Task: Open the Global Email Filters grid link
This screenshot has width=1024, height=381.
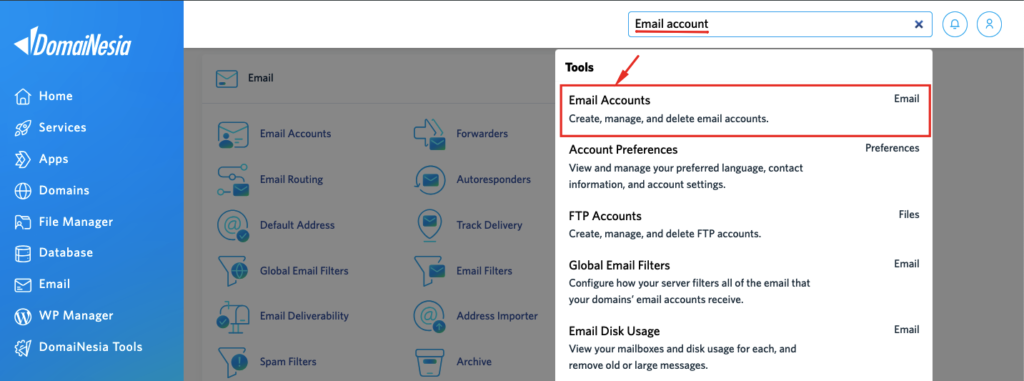Action: [304, 271]
